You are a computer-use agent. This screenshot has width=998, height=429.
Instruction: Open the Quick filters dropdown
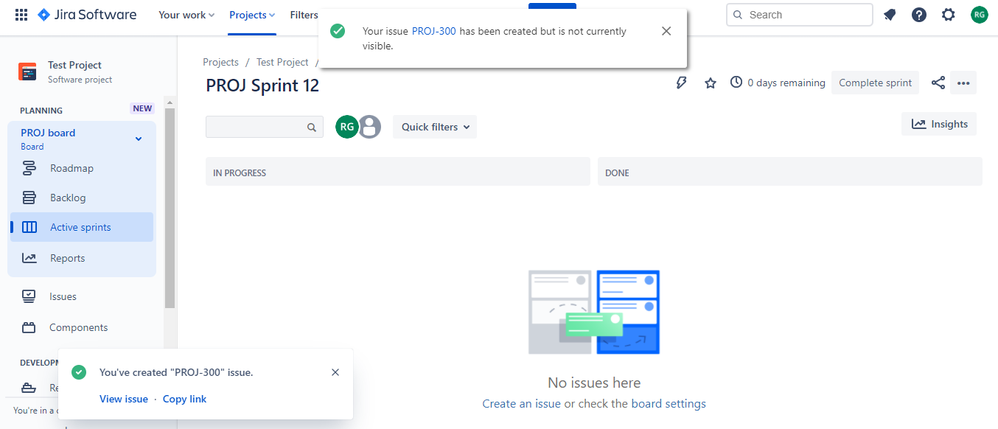tap(435, 127)
